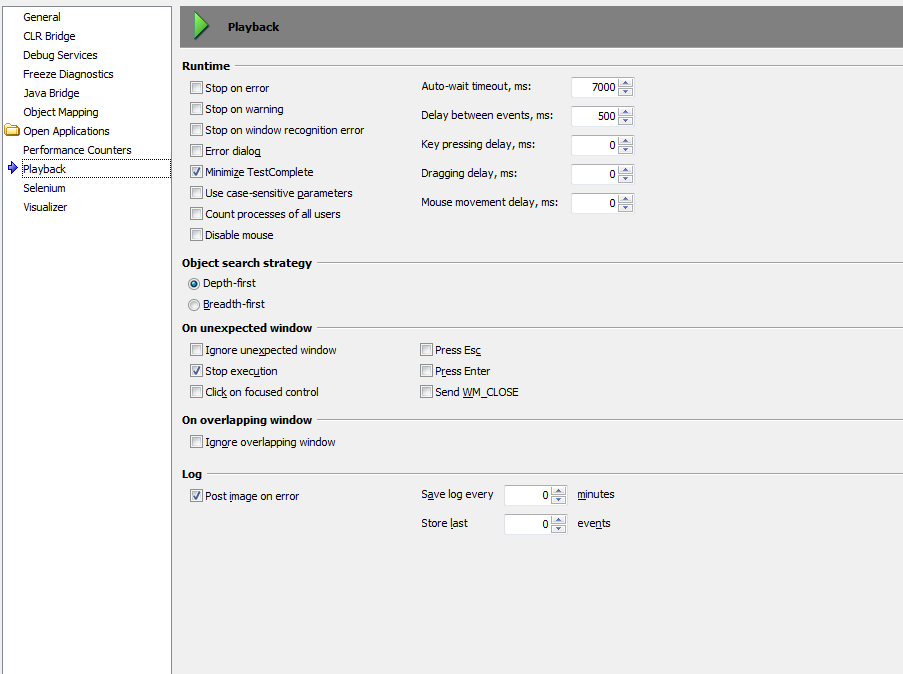Open the General options page
The image size is (903, 674).
click(x=42, y=17)
